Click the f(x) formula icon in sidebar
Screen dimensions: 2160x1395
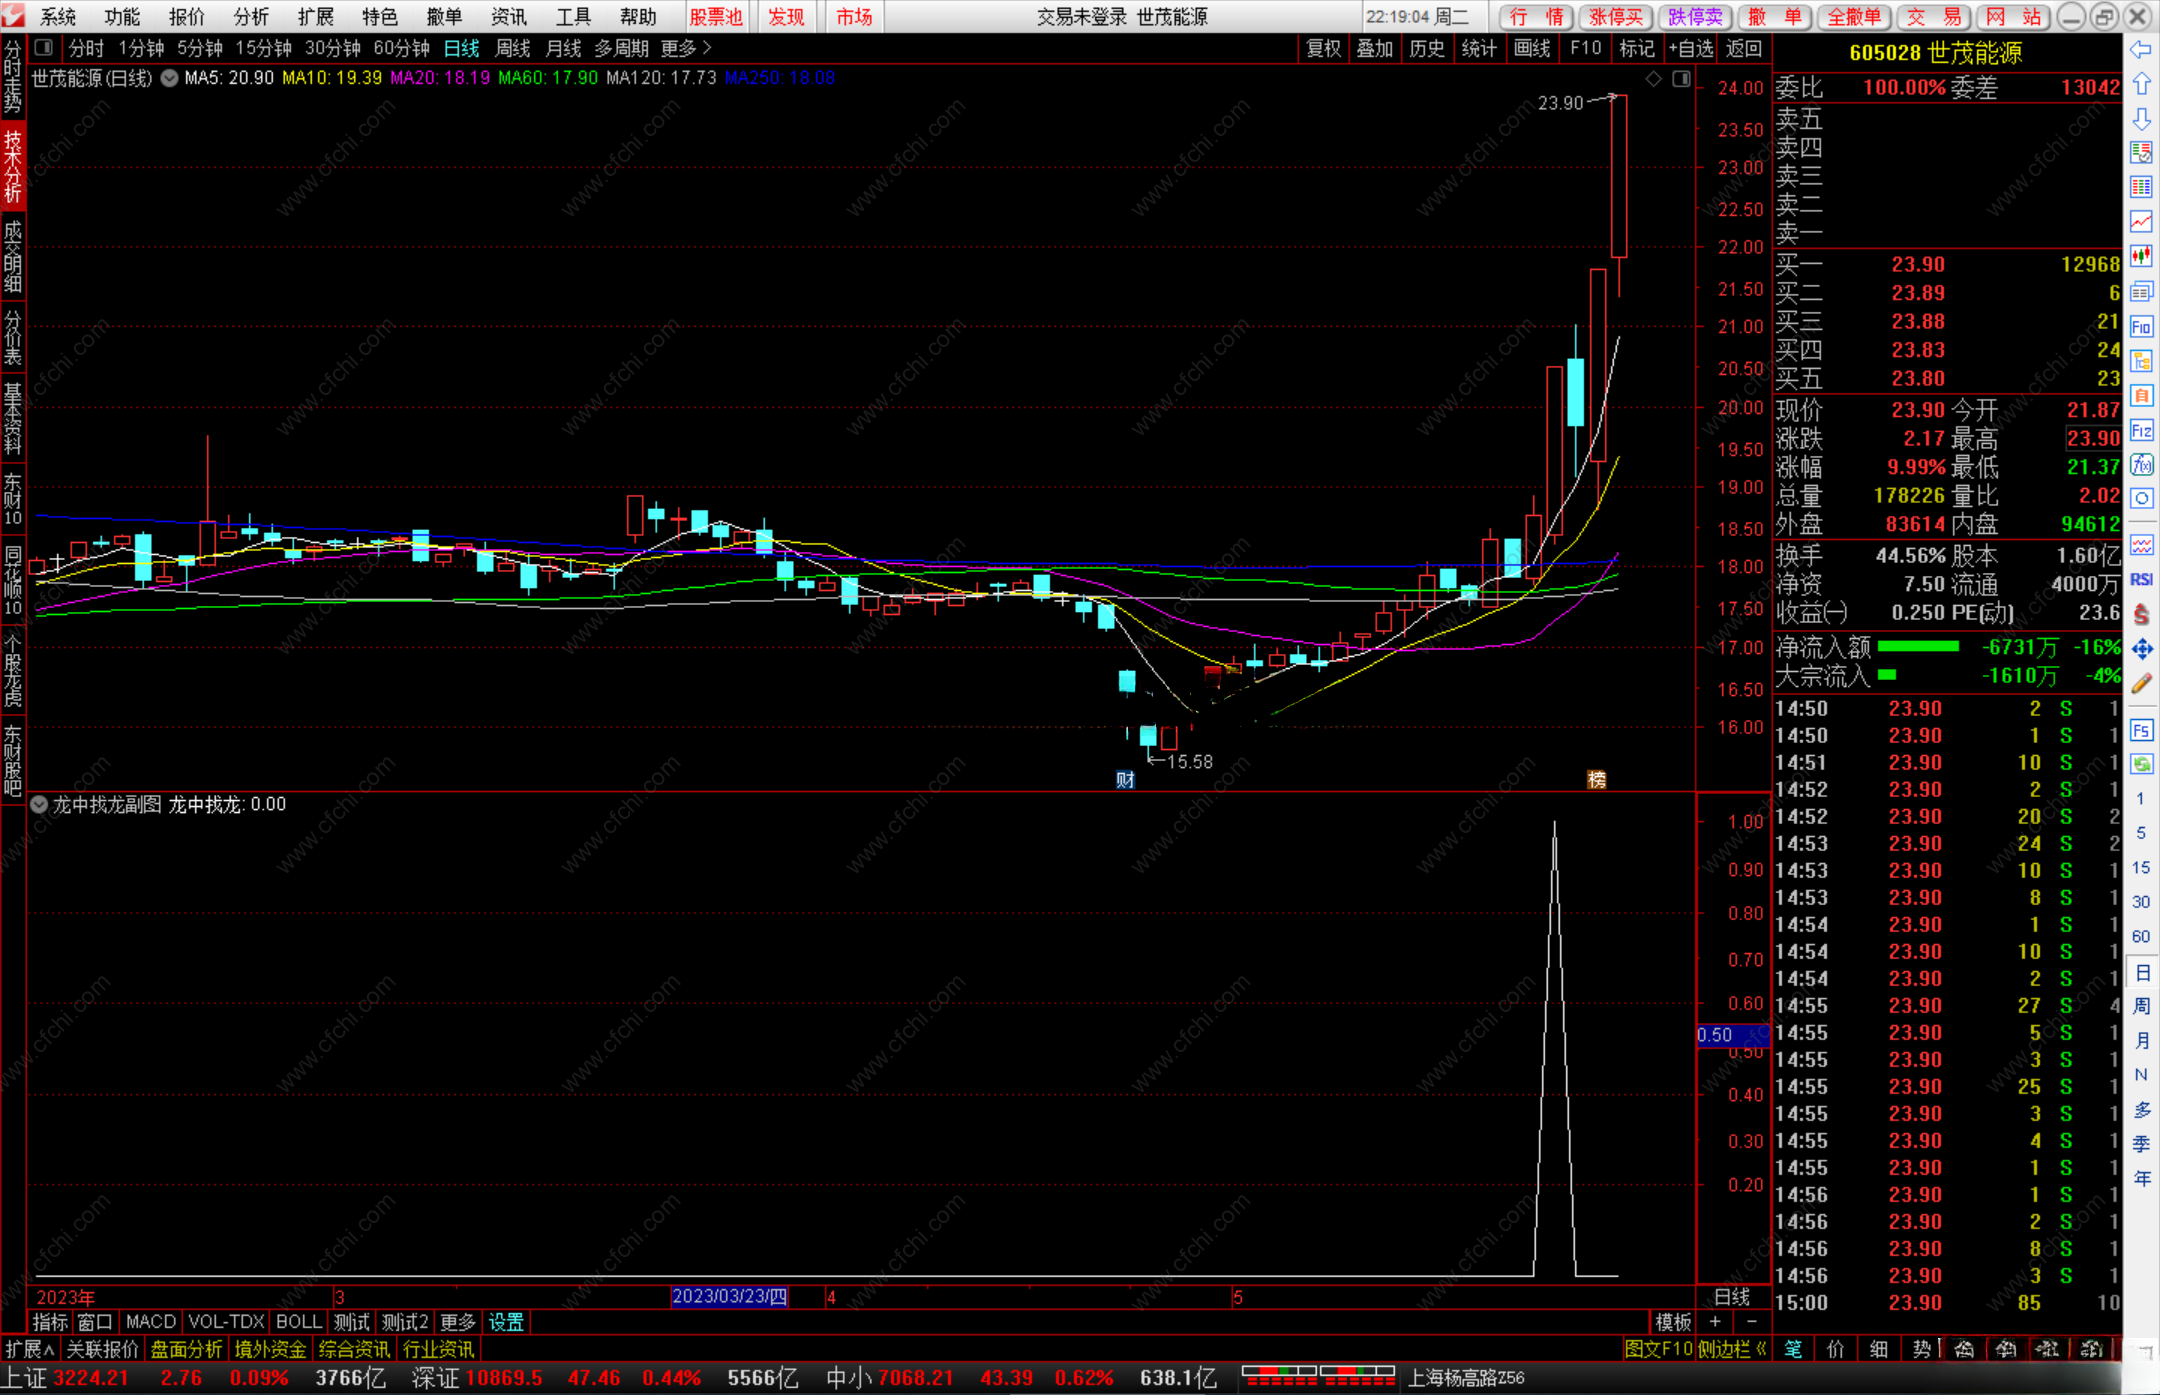(x=2141, y=465)
